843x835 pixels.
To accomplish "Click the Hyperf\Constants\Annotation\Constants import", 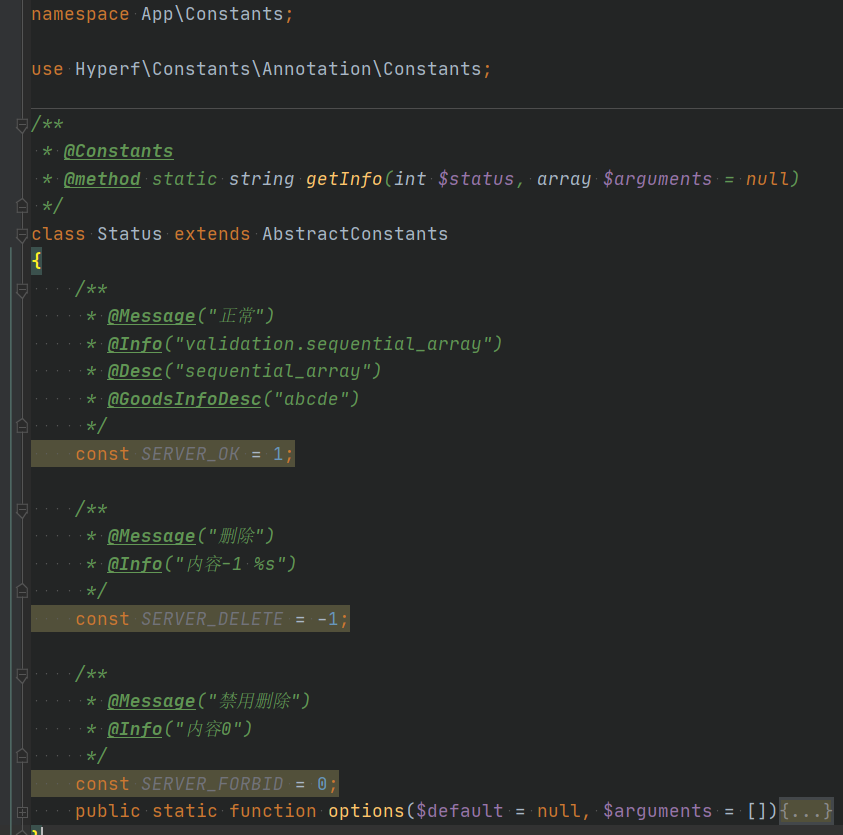I will 278,69.
